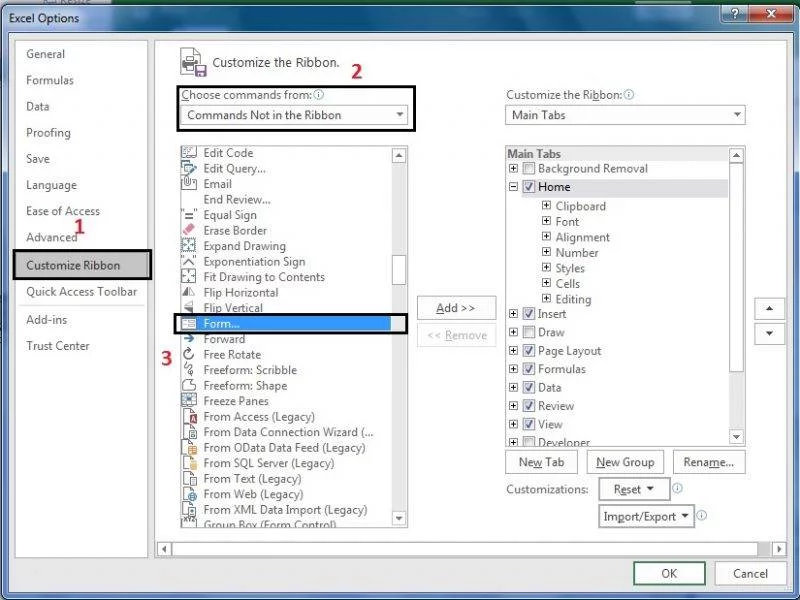This screenshot has height=600, width=800.
Task: Click the From Text (Legacy) icon
Action: (x=190, y=479)
